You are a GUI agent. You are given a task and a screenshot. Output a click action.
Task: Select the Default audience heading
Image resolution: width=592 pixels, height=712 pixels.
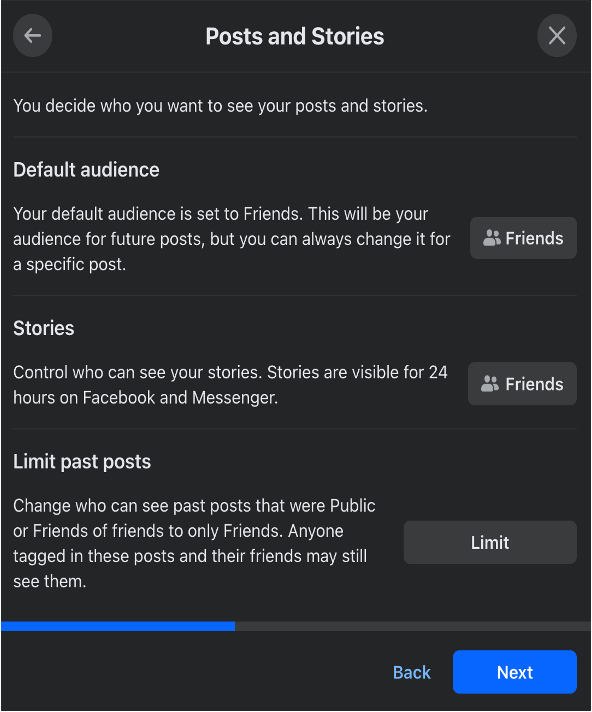click(86, 170)
